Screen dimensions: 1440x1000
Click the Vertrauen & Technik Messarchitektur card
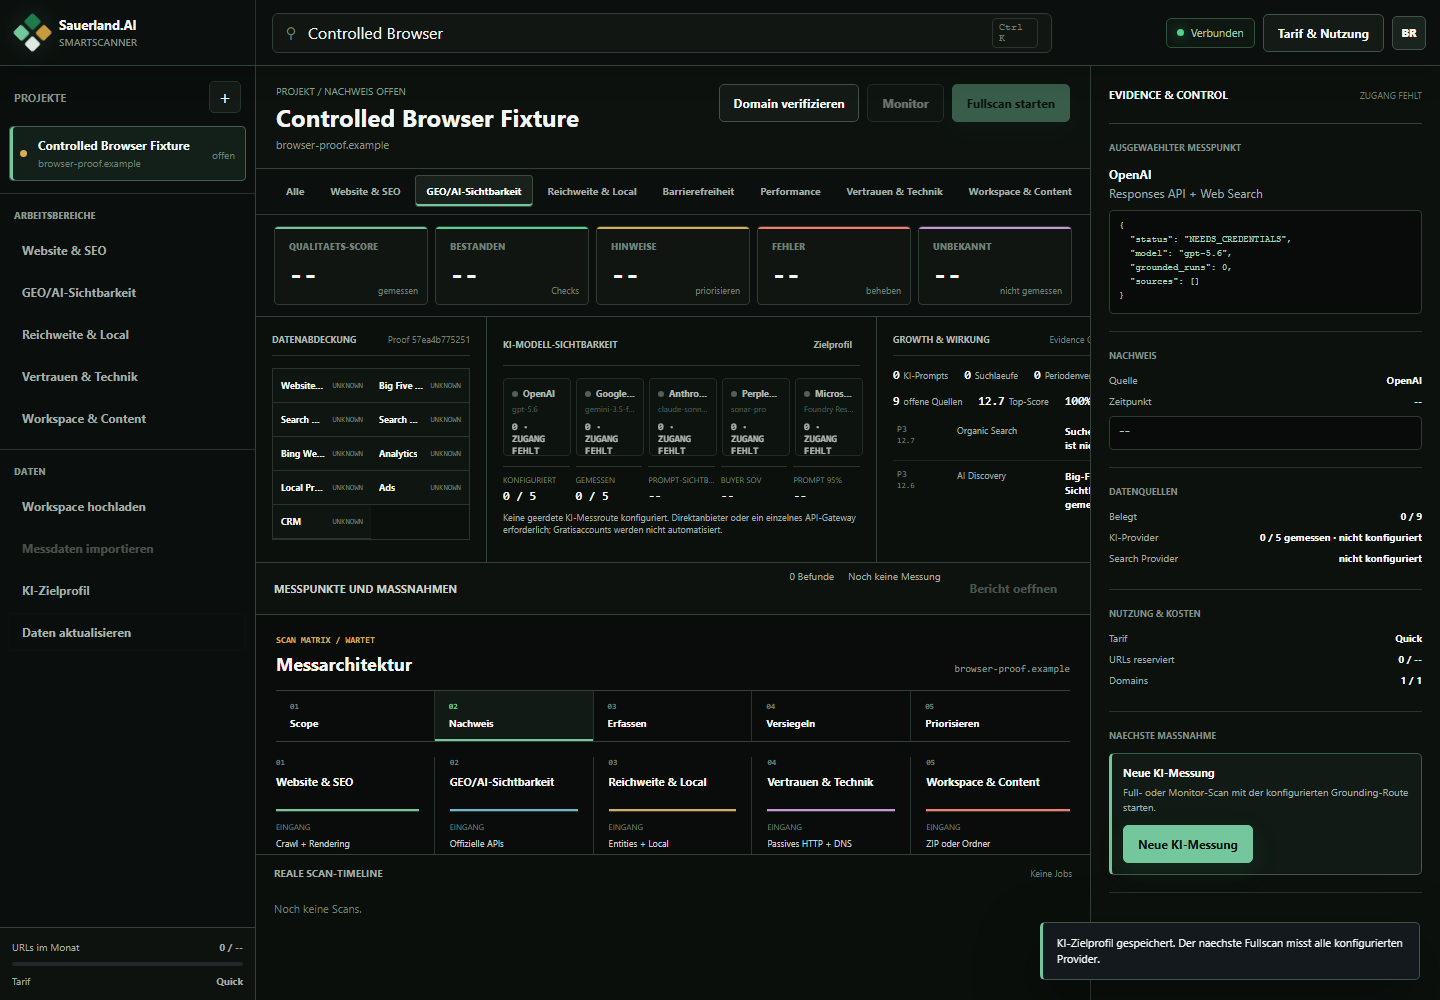pyautogui.click(x=831, y=804)
